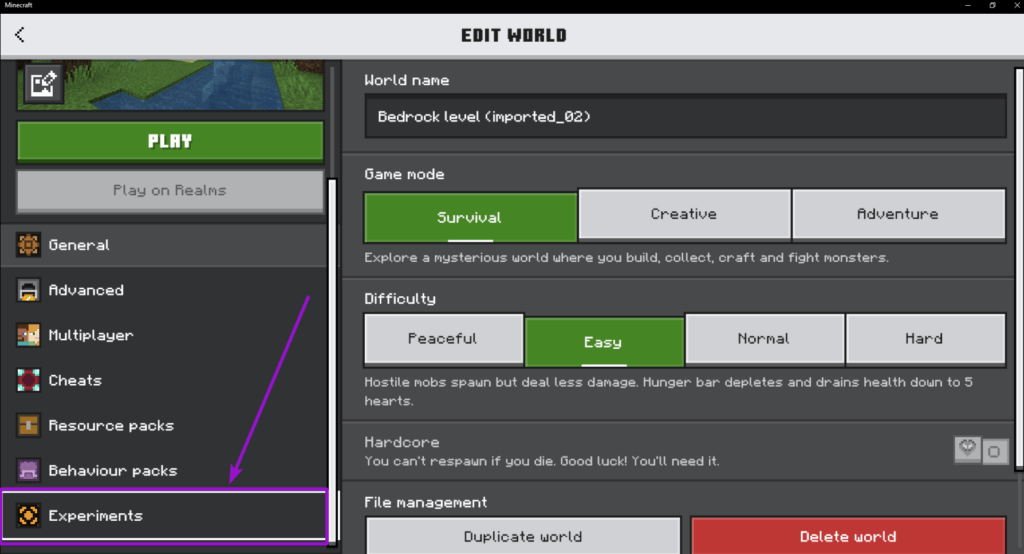Image resolution: width=1024 pixels, height=554 pixels.
Task: Click the General gear icon
Action: click(28, 245)
